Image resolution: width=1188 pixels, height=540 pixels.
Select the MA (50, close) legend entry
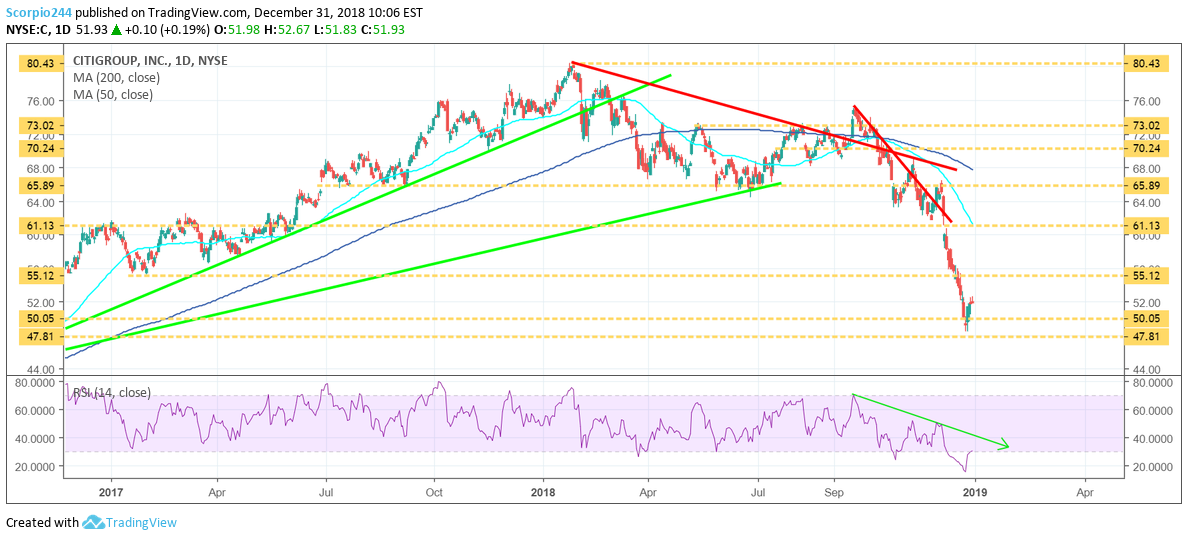point(113,95)
